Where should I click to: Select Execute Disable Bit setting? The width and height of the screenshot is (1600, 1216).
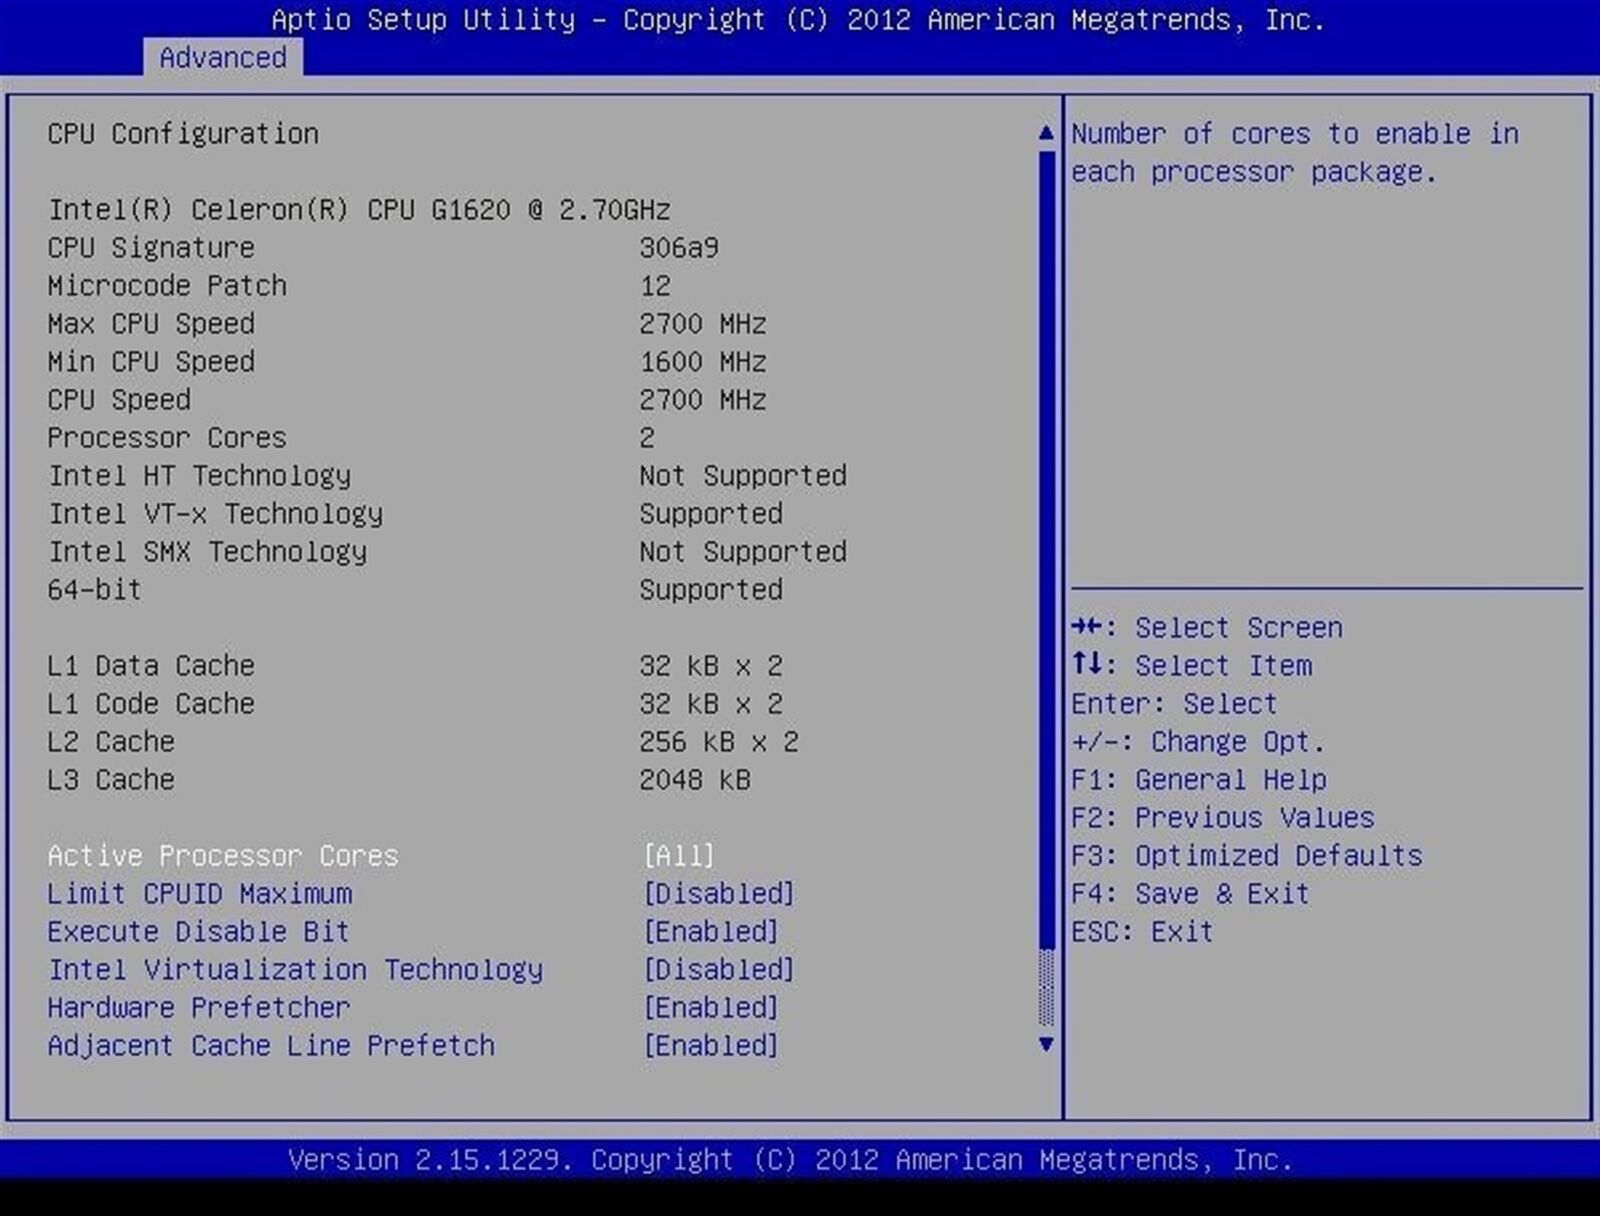pyautogui.click(x=199, y=932)
